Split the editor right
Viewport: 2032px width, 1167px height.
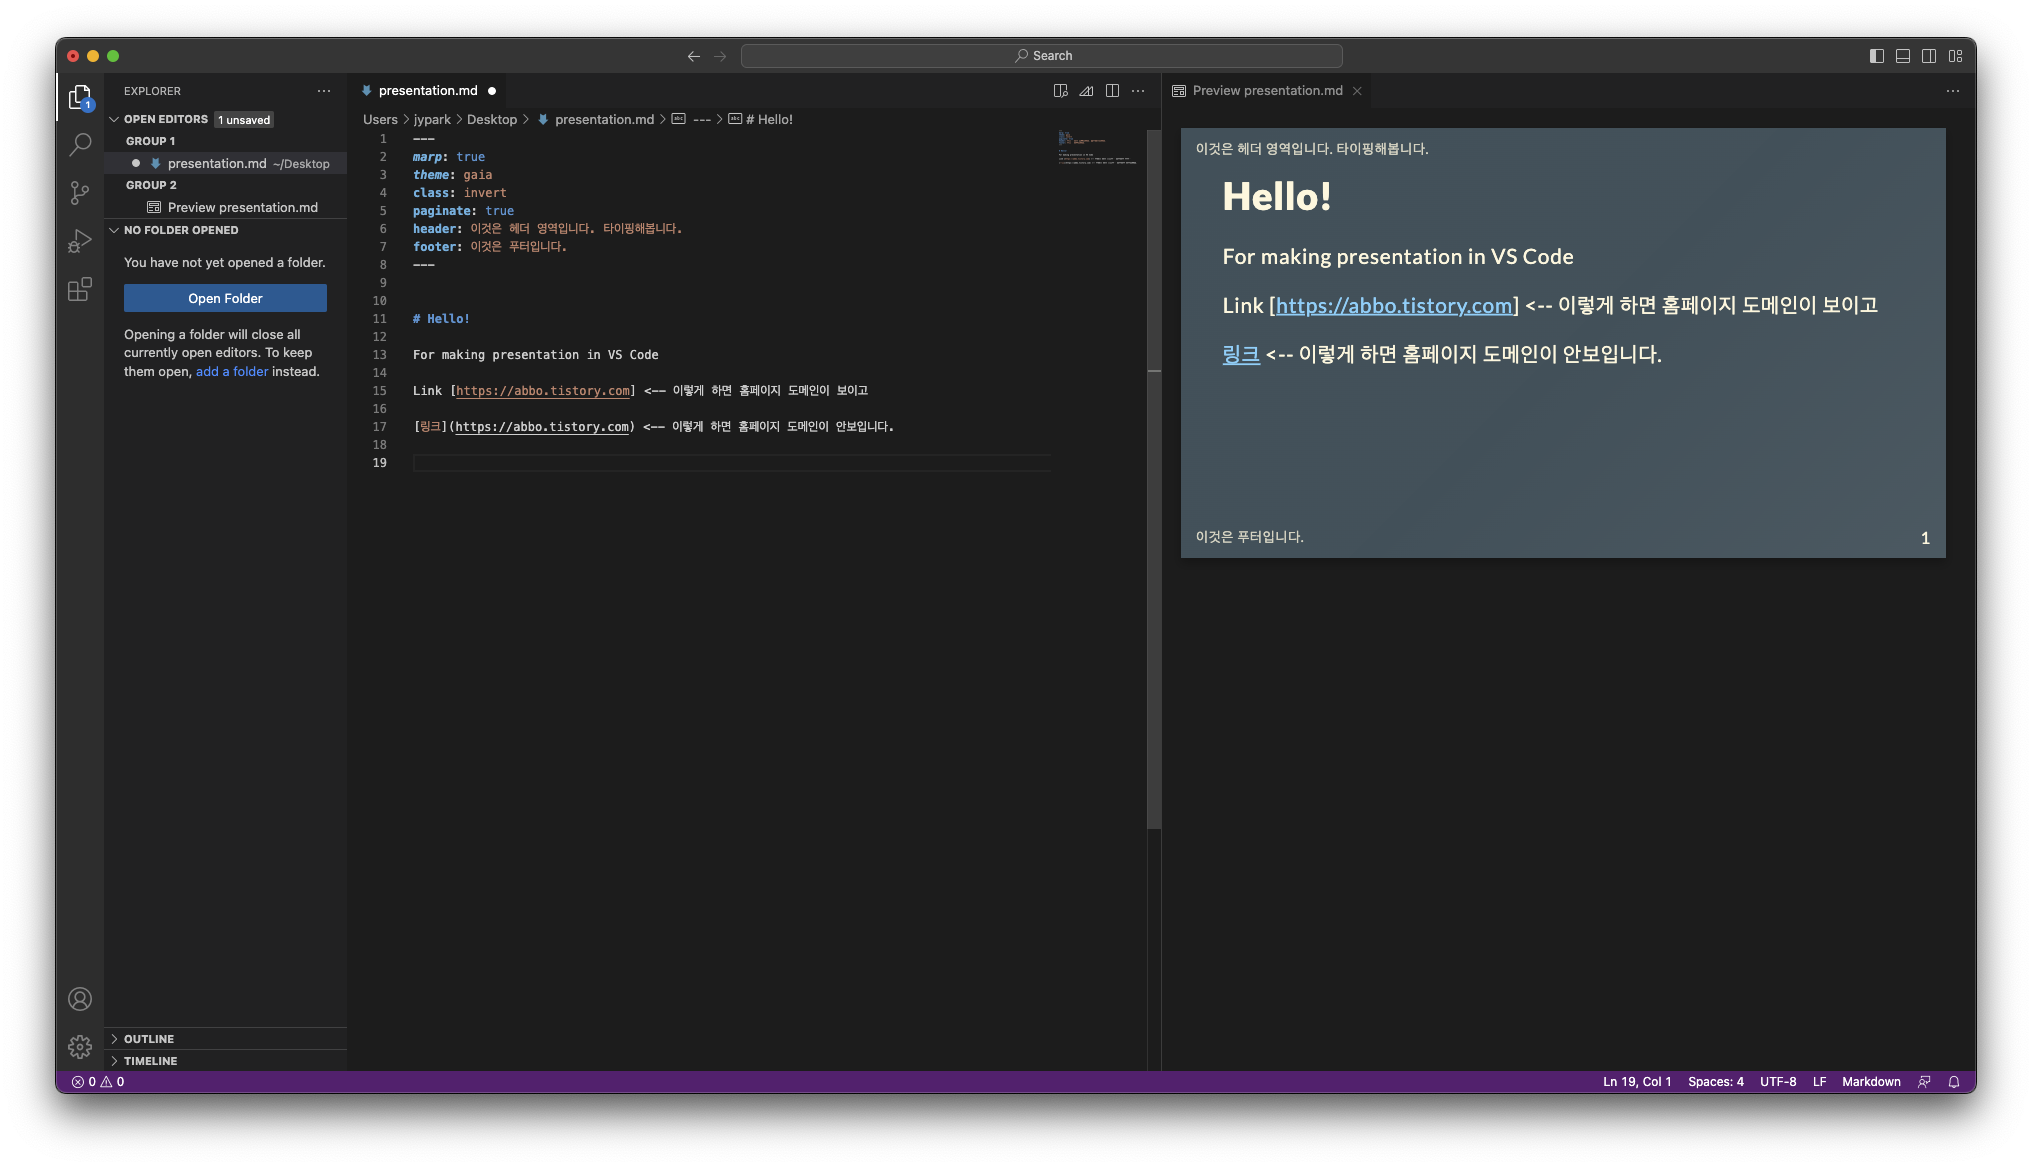pos(1112,91)
